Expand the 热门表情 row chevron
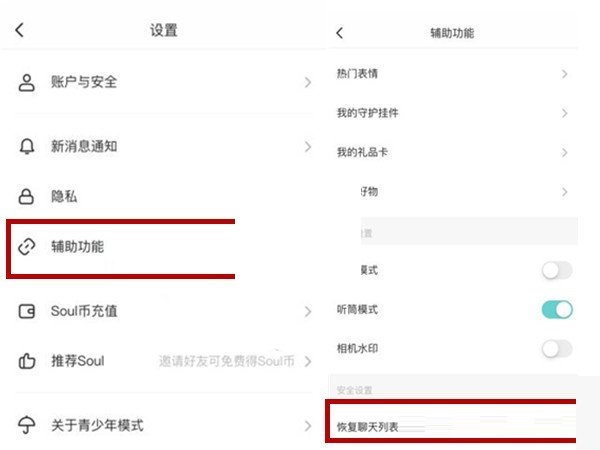The image size is (600, 450). (565, 74)
